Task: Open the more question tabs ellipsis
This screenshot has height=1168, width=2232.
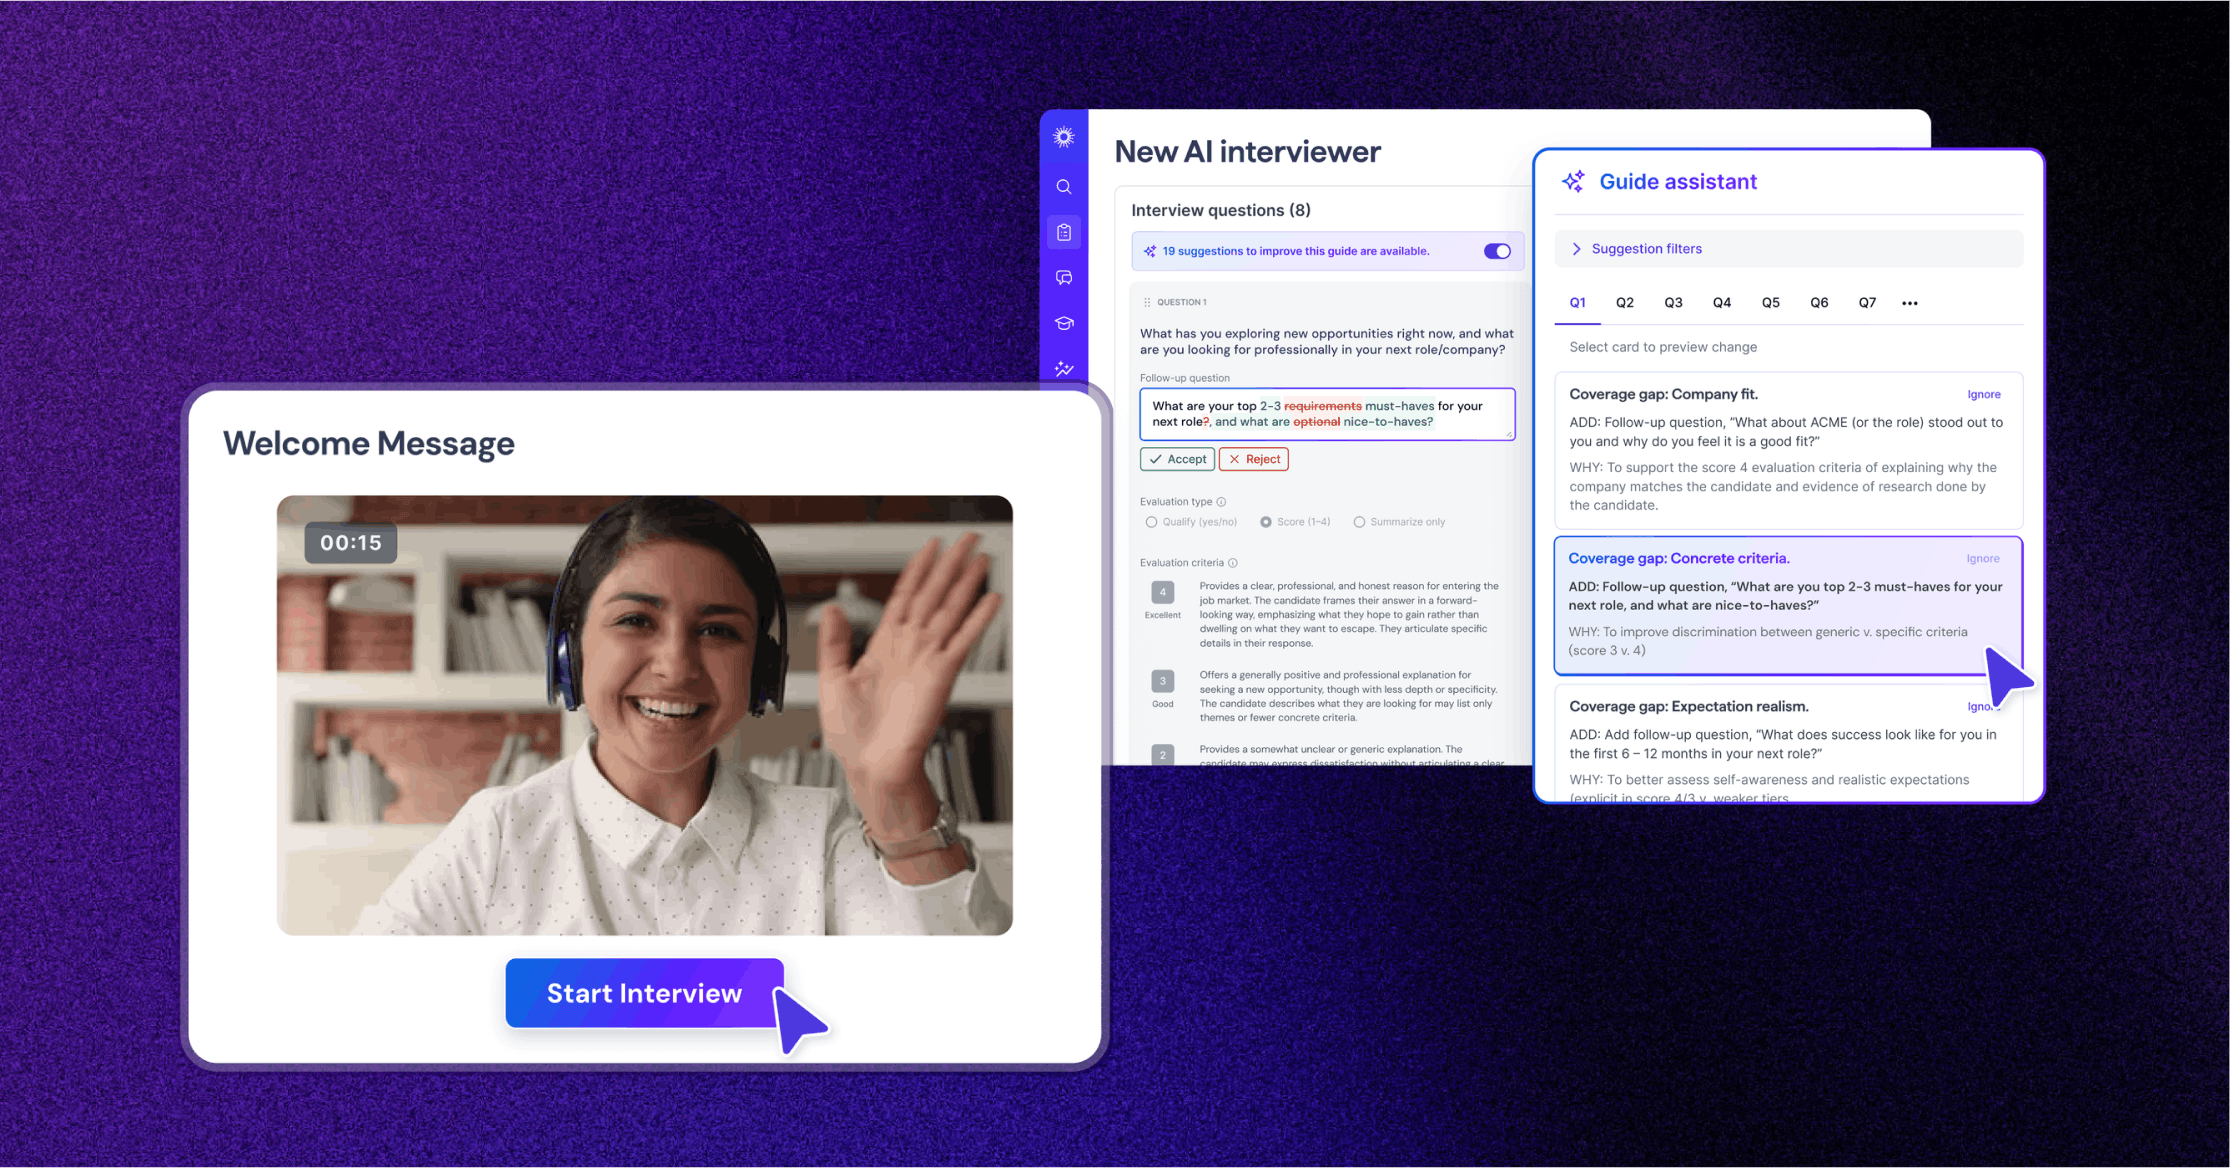Action: click(1909, 303)
